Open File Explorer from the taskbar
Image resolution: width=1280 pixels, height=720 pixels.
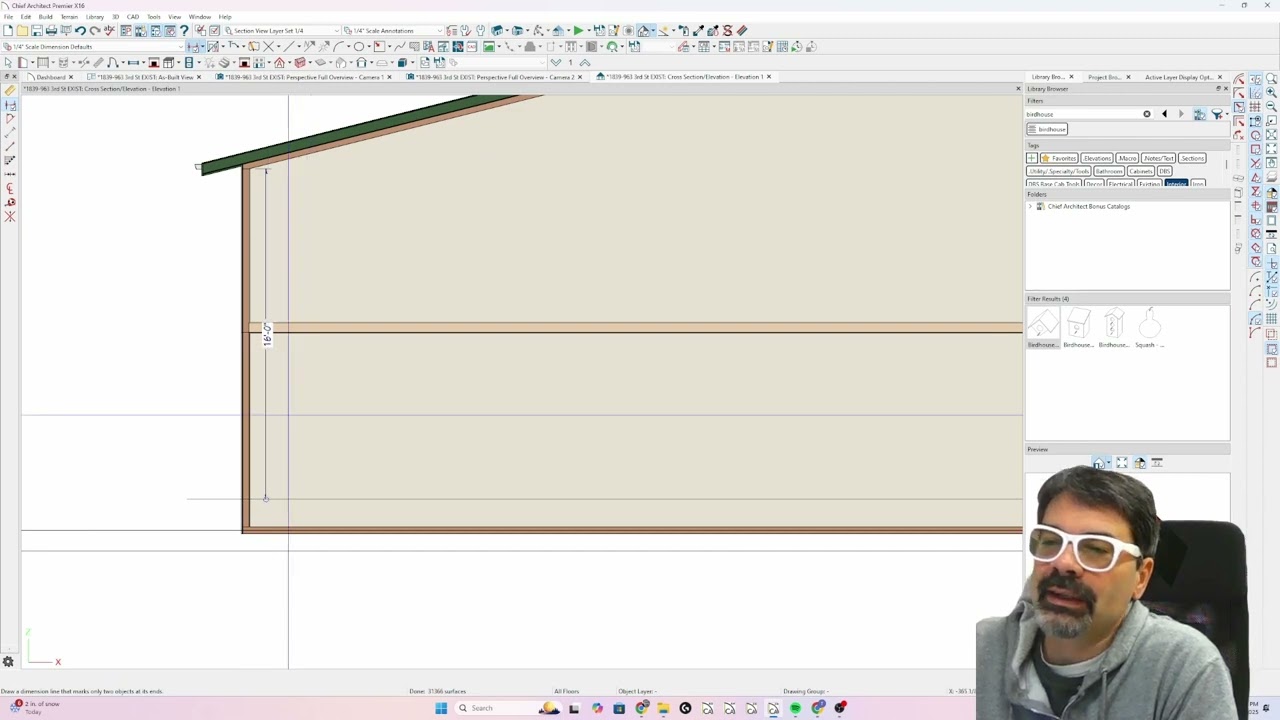663,708
